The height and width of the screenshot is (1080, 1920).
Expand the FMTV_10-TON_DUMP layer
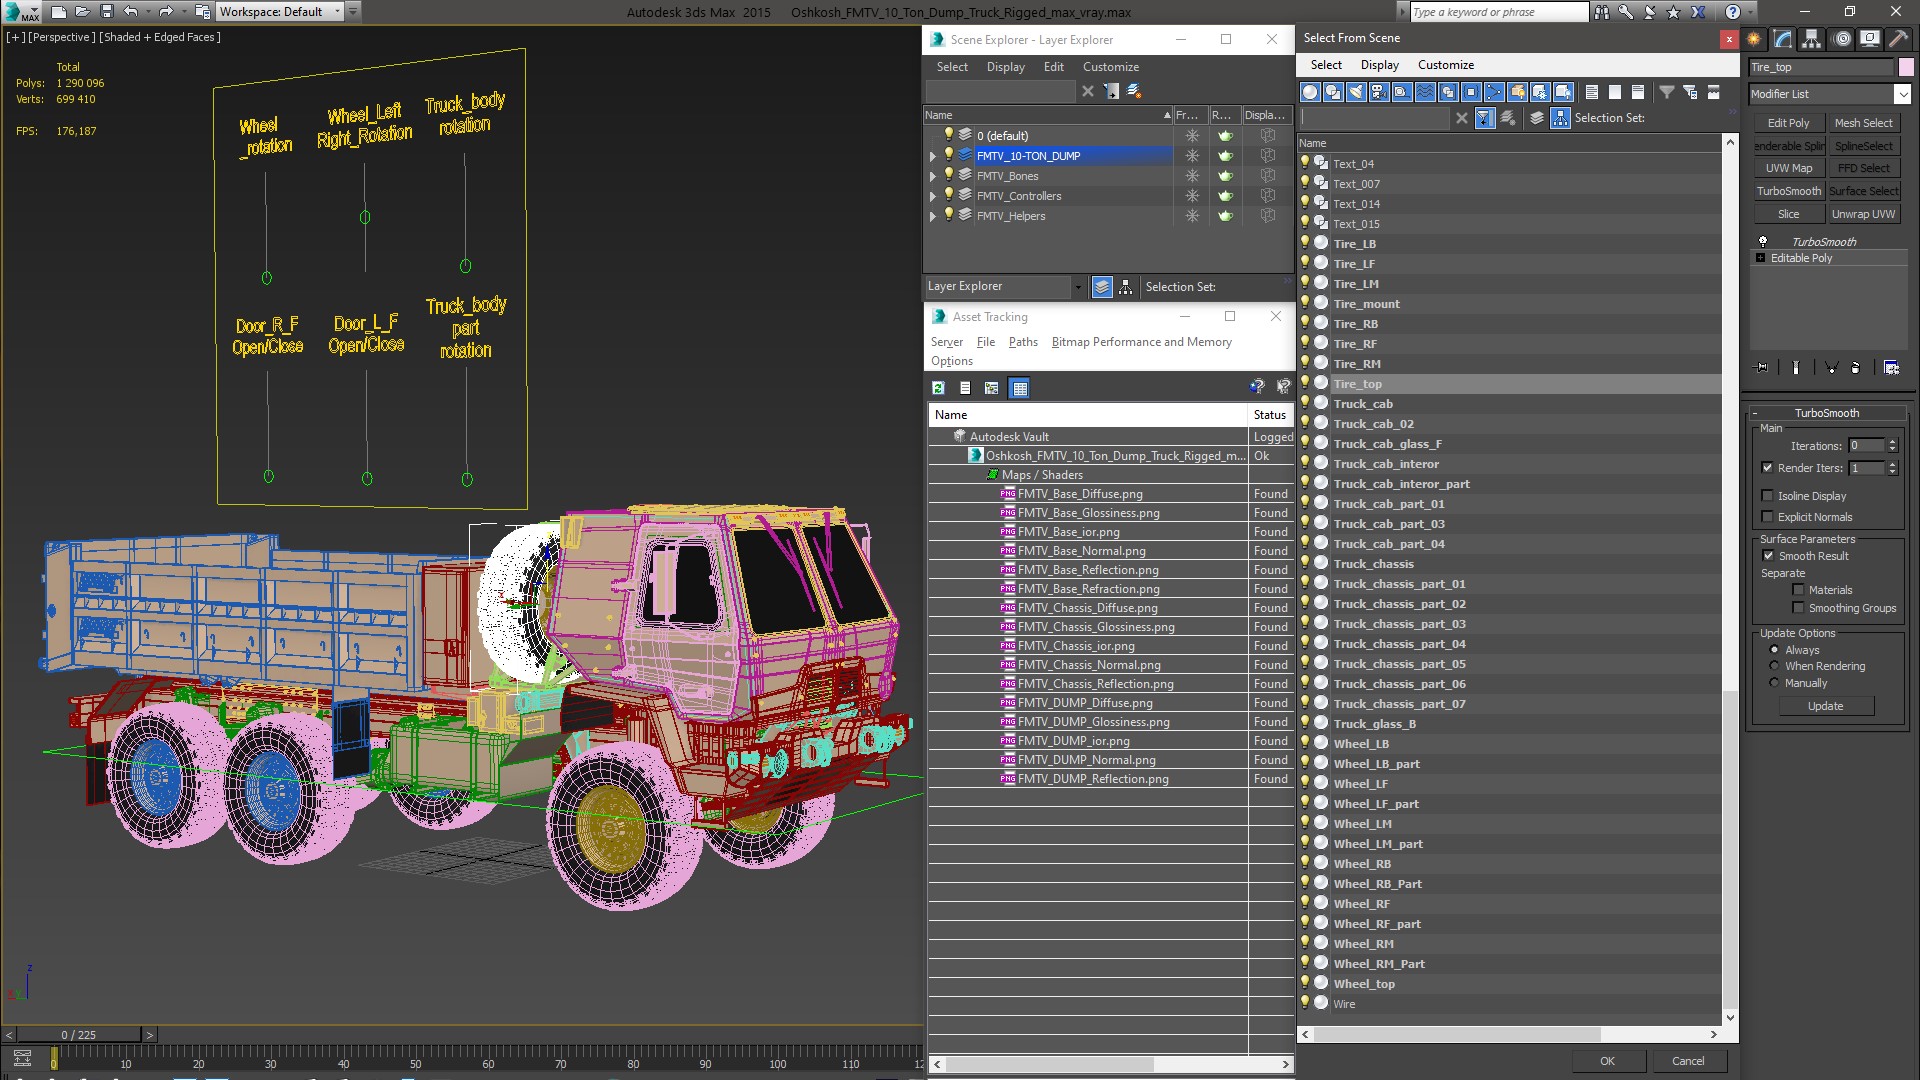click(933, 156)
